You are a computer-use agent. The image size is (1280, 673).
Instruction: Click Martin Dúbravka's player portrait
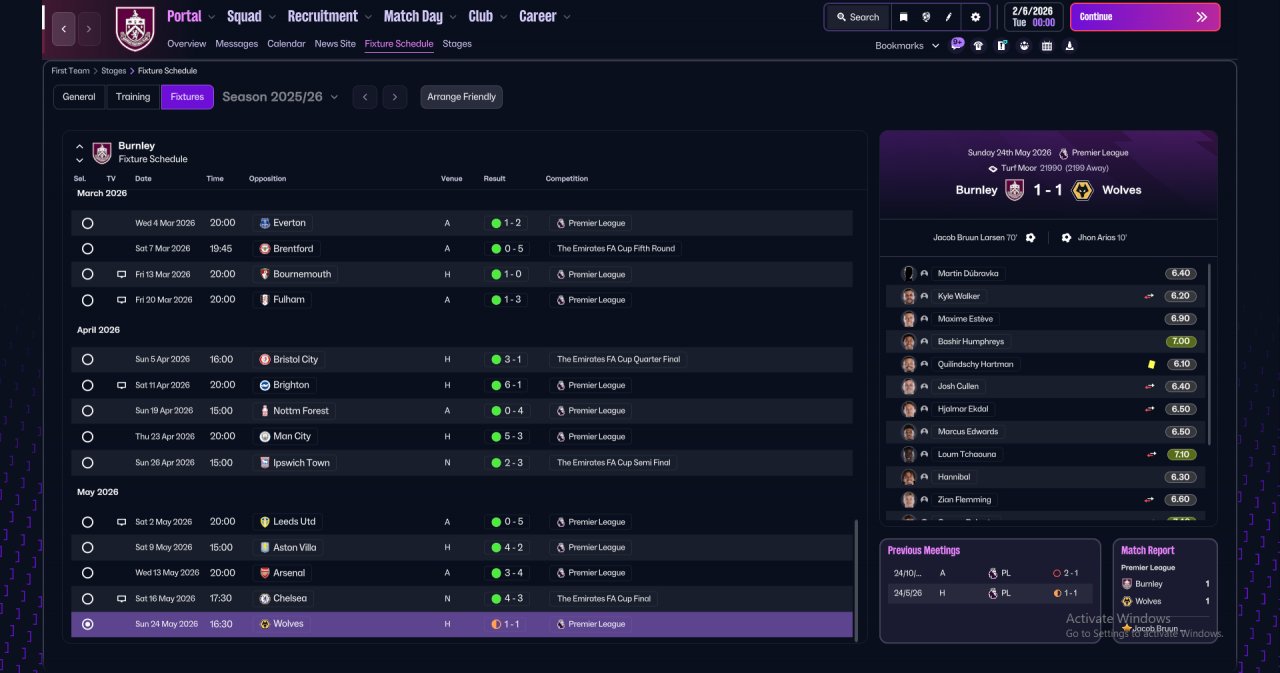pos(909,273)
